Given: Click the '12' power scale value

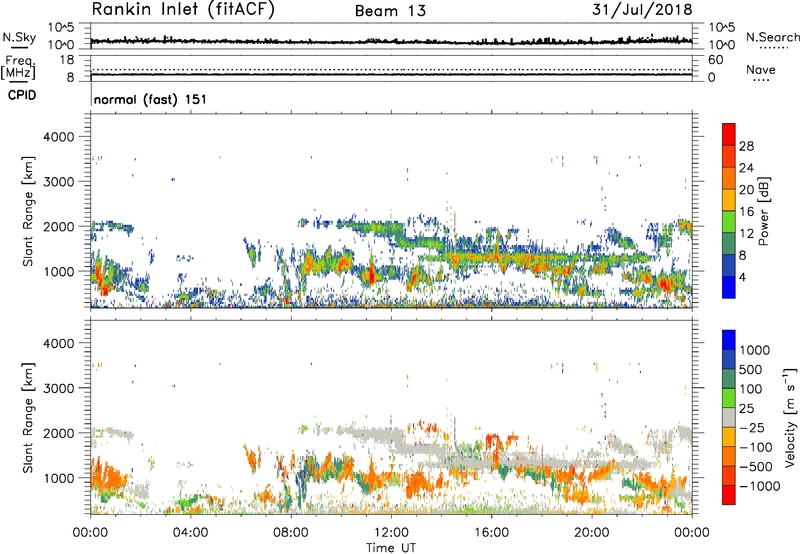Looking at the screenshot, I should 746,234.
